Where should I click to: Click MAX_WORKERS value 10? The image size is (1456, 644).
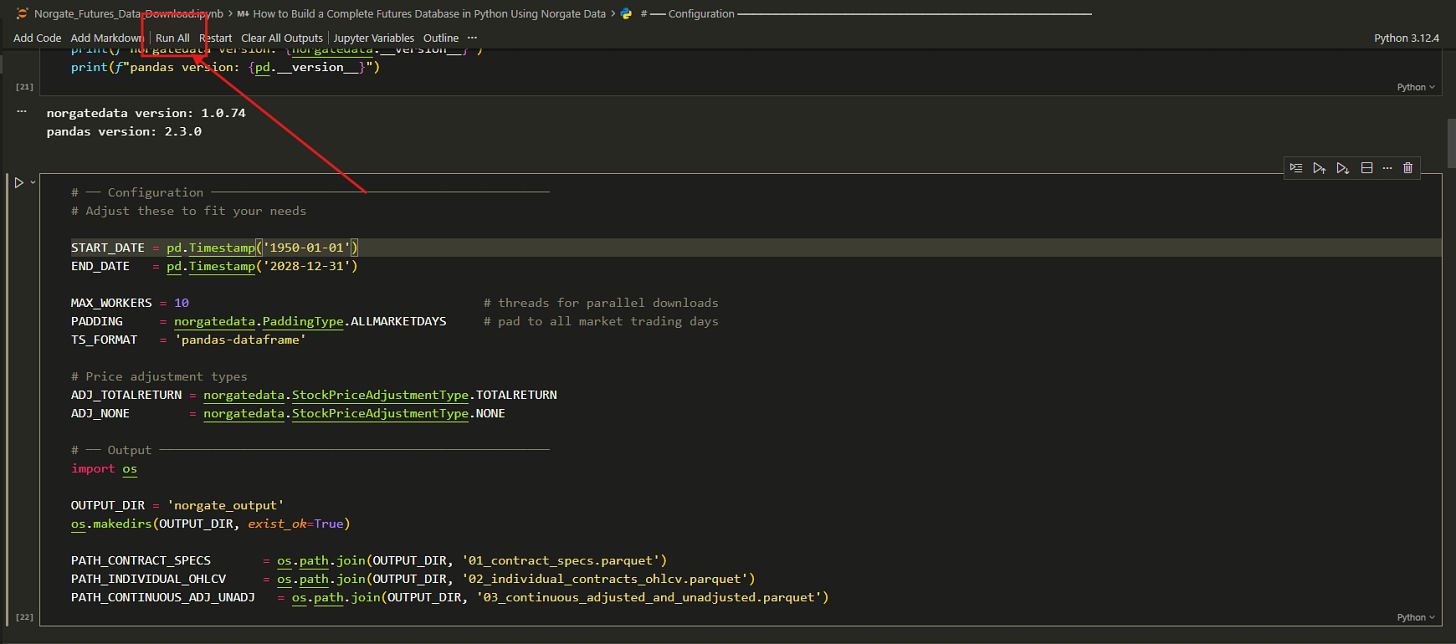pos(181,303)
